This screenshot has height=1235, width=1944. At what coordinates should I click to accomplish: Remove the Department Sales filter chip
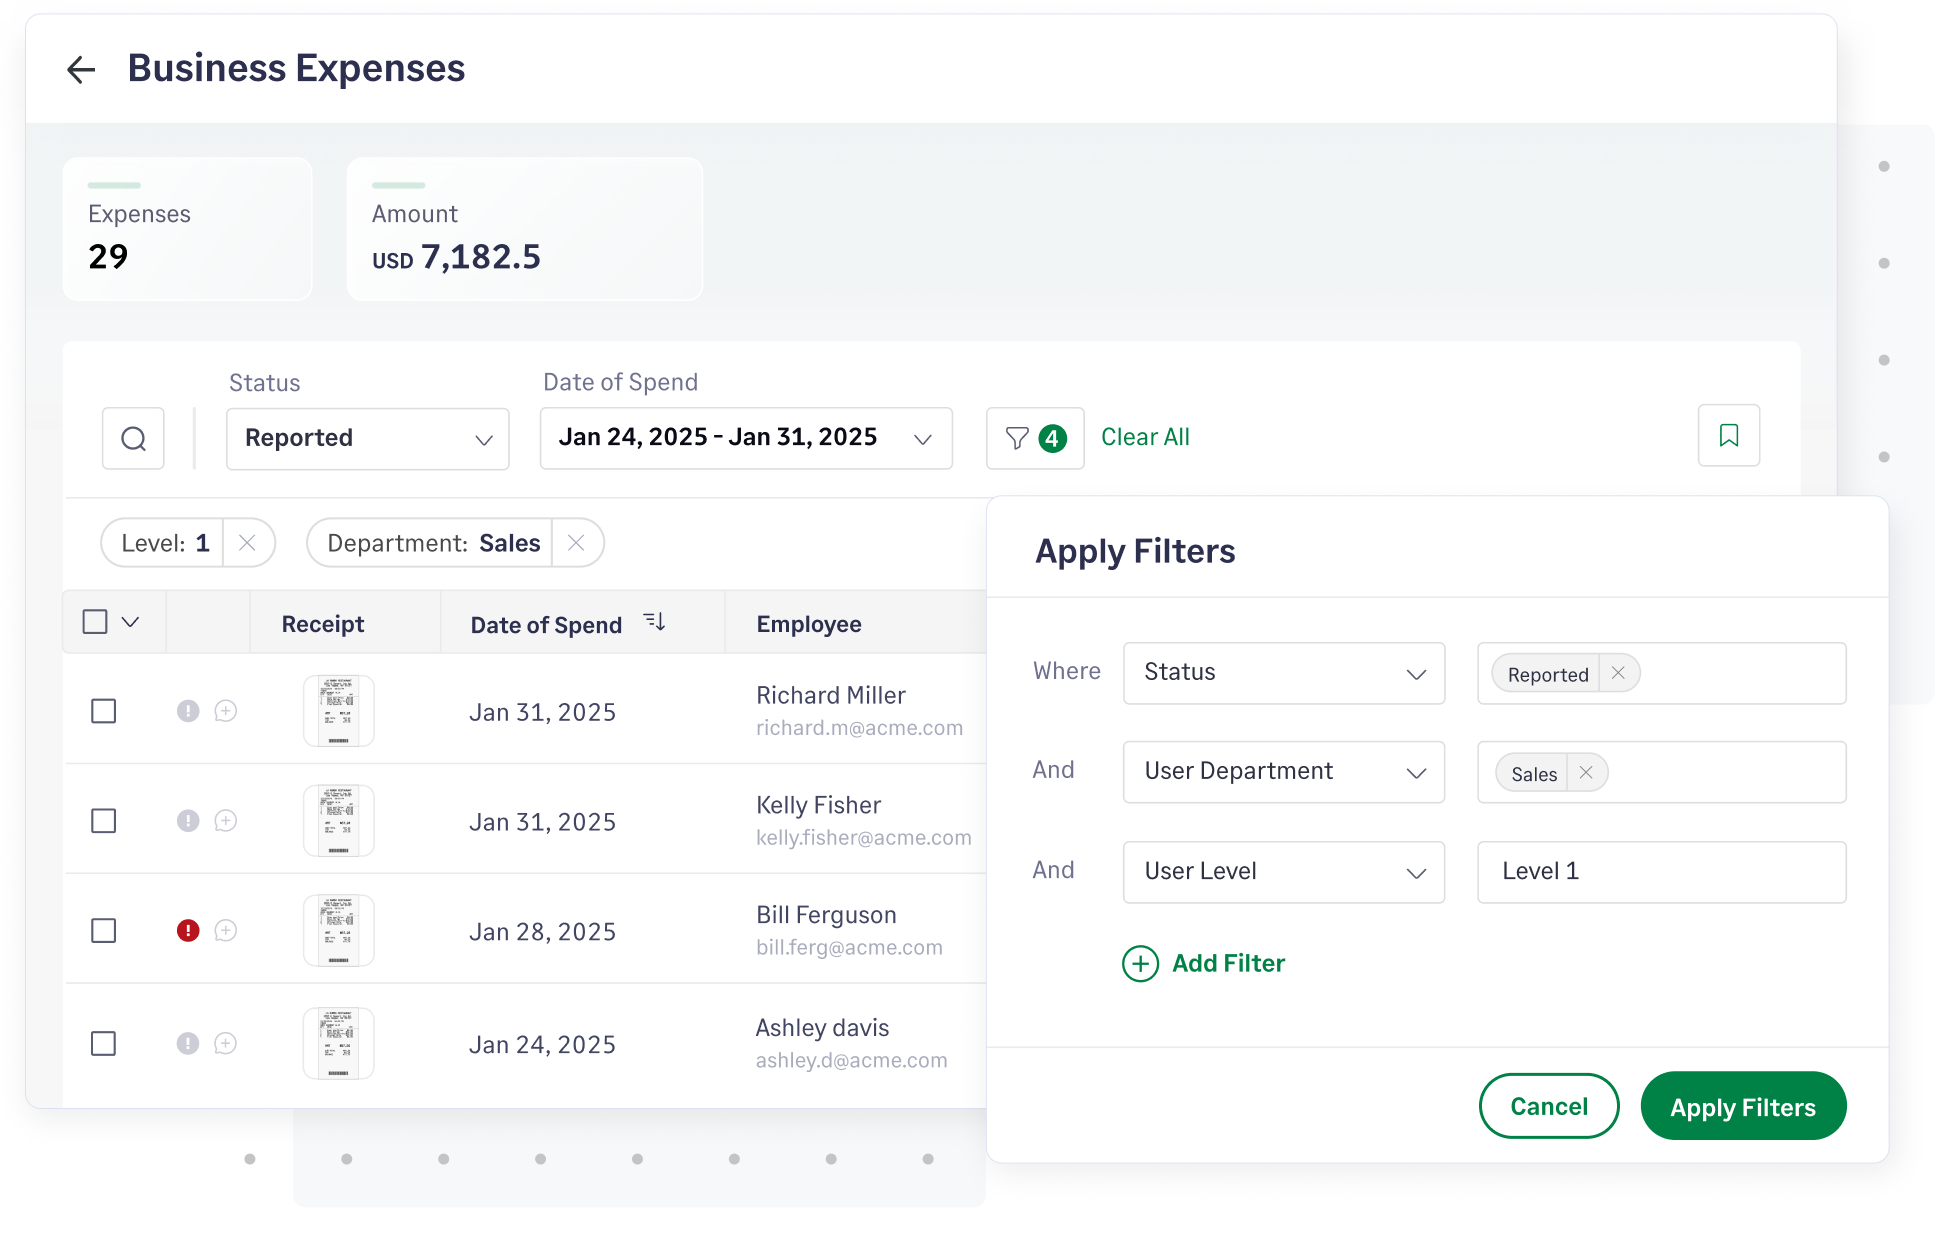coord(577,542)
